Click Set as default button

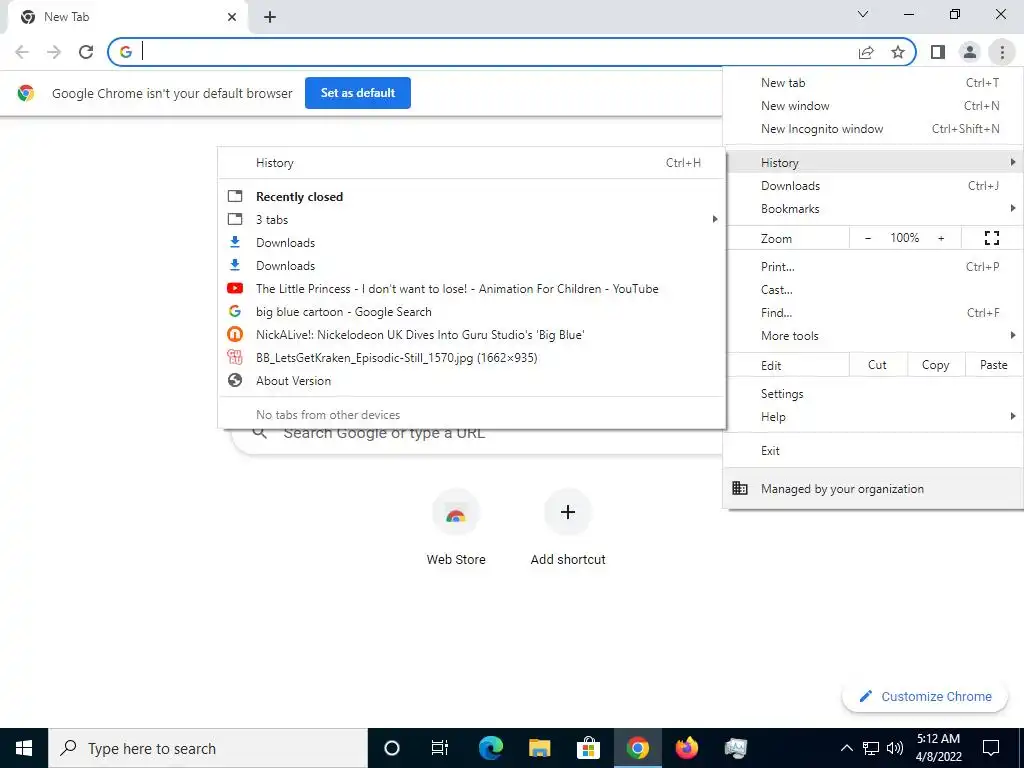pos(358,93)
